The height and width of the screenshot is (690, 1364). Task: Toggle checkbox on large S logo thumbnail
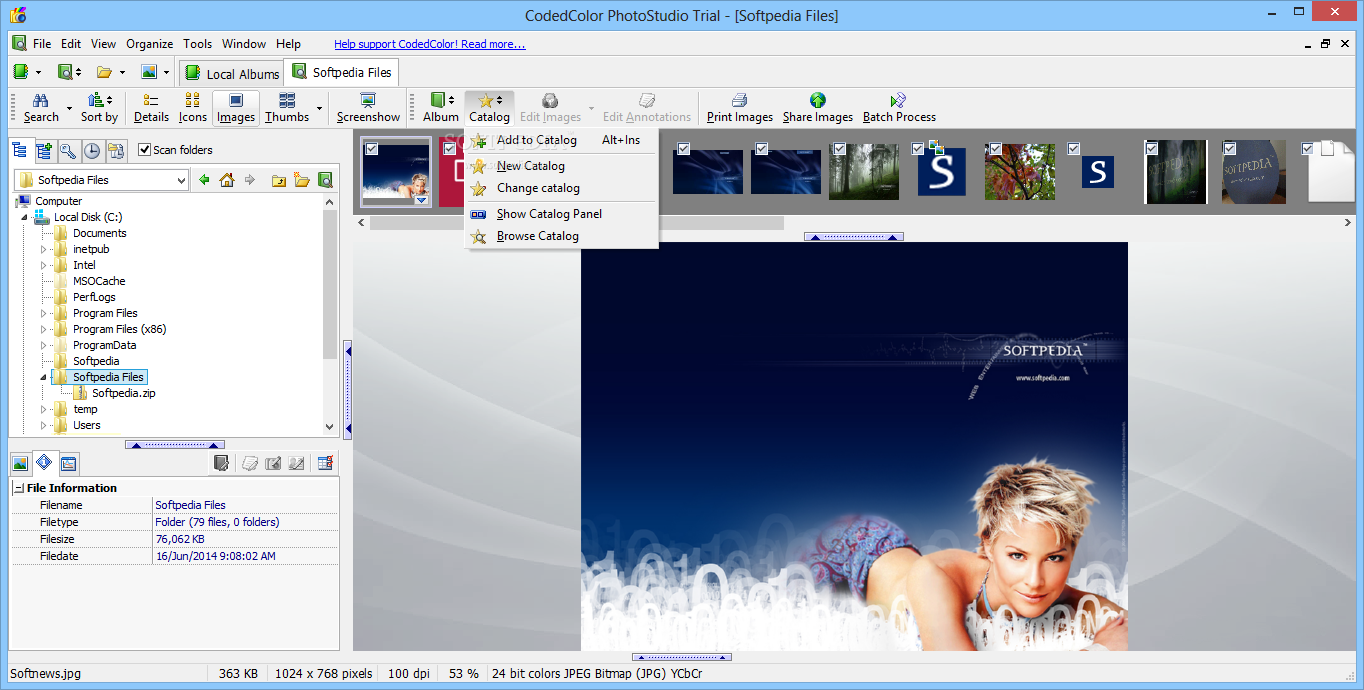(918, 149)
